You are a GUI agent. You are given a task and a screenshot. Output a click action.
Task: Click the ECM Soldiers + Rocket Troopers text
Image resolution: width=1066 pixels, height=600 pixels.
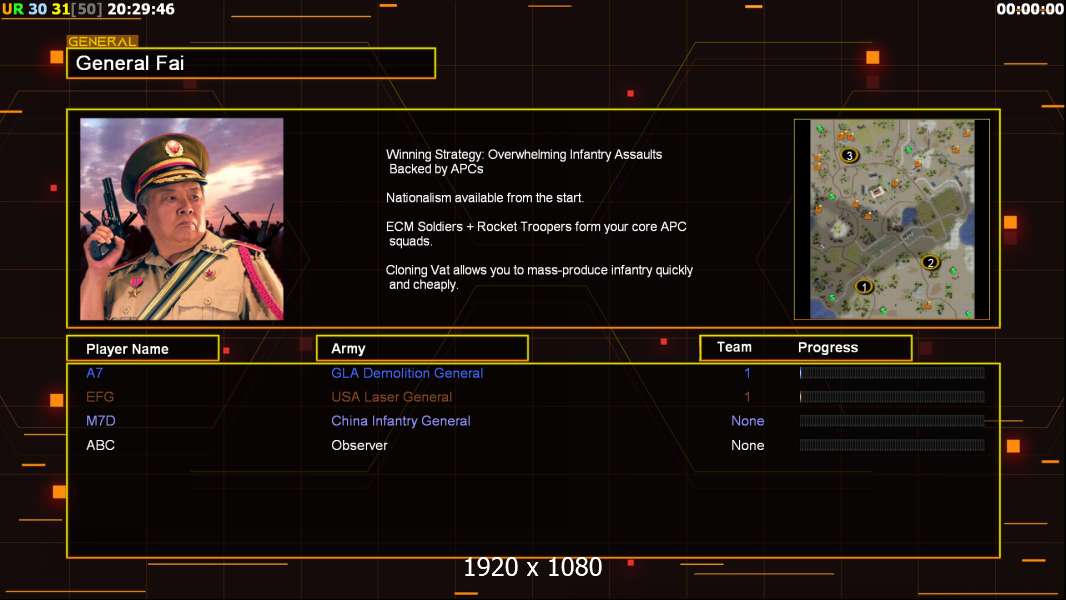(536, 234)
